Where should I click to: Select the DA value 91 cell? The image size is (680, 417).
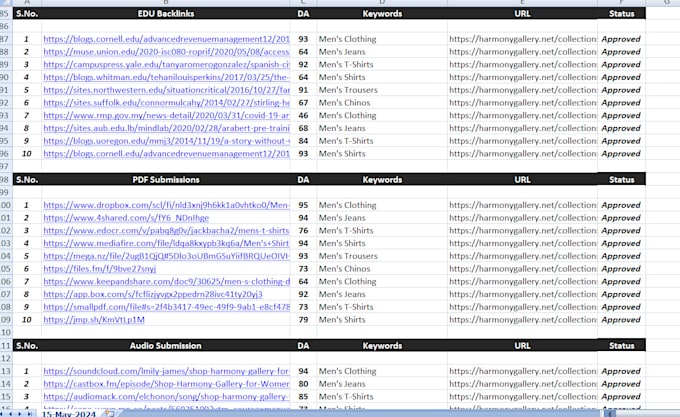click(303, 90)
